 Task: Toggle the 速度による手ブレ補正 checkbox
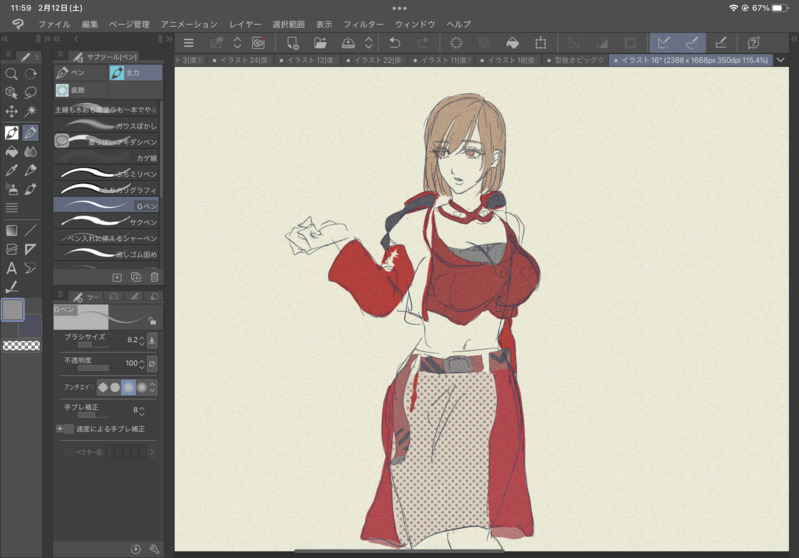point(68,429)
